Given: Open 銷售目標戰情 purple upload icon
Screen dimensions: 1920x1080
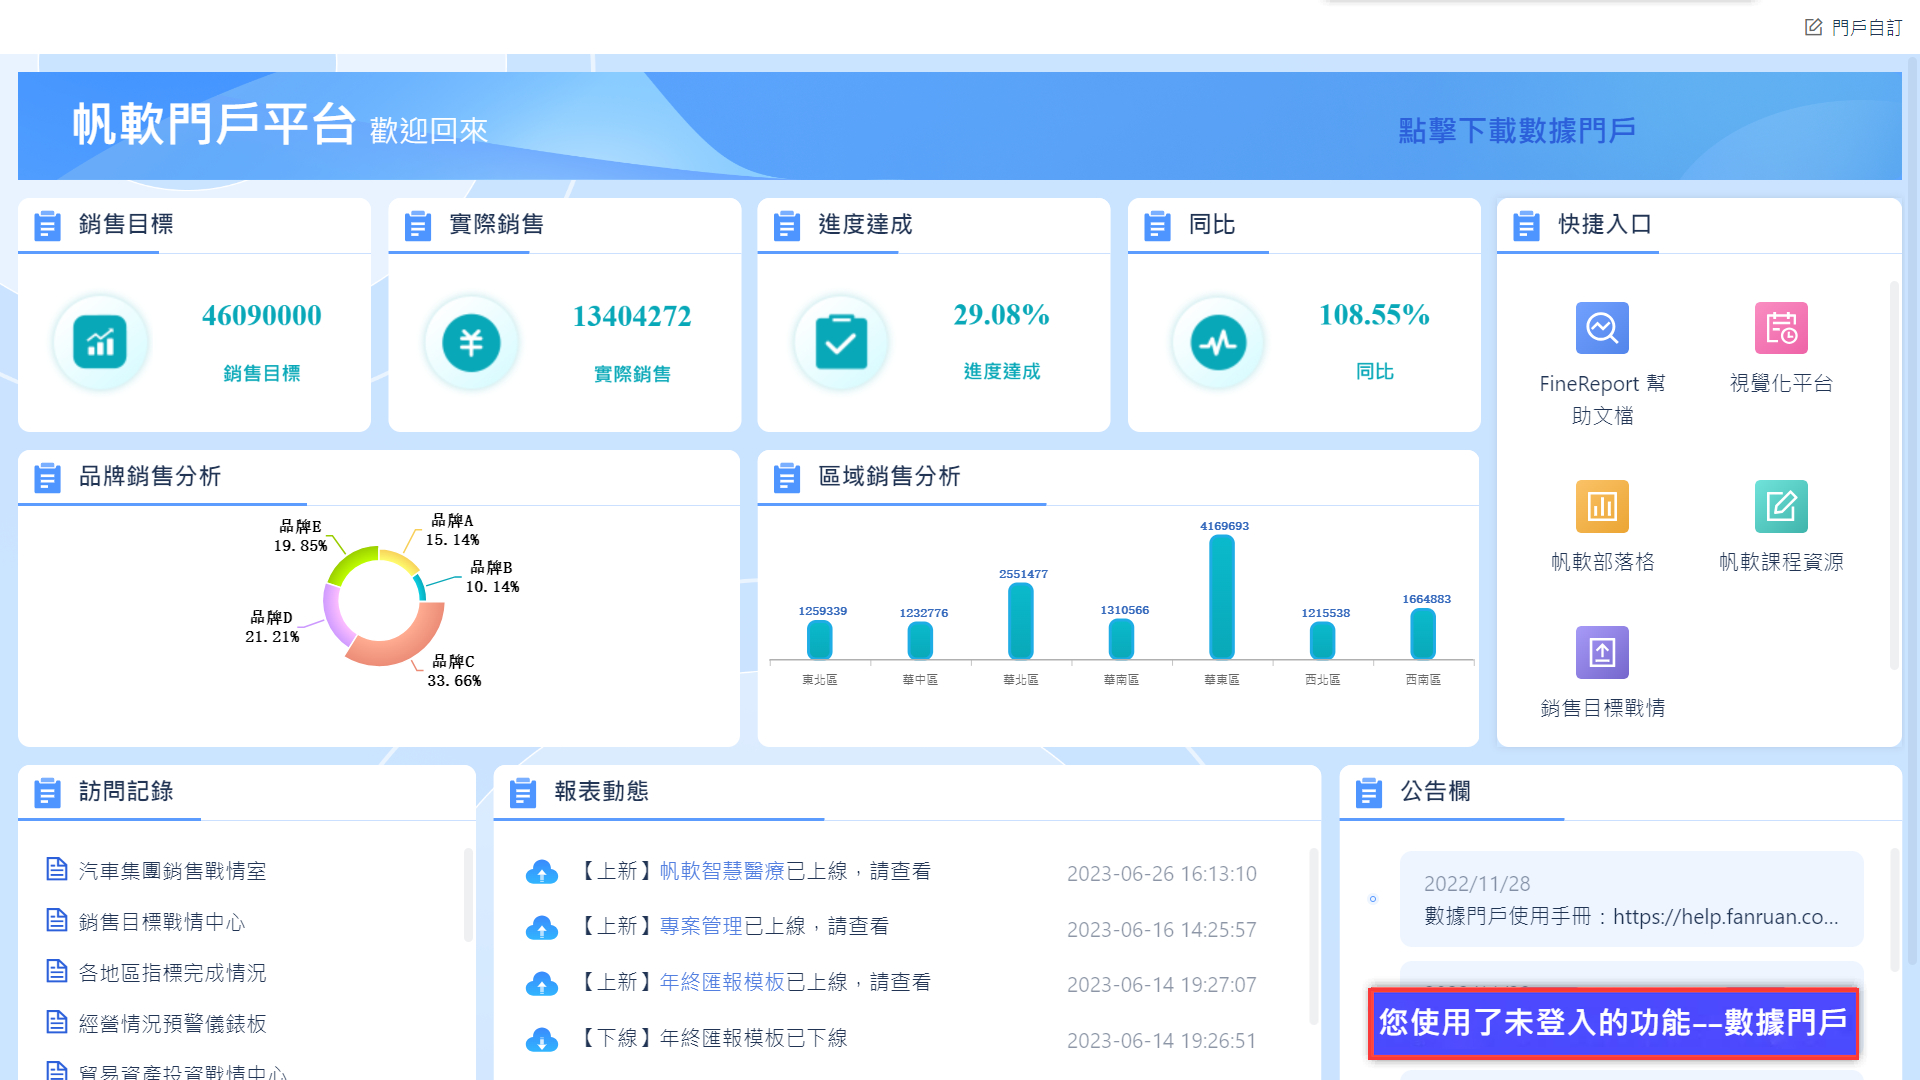Looking at the screenshot, I should point(1602,652).
